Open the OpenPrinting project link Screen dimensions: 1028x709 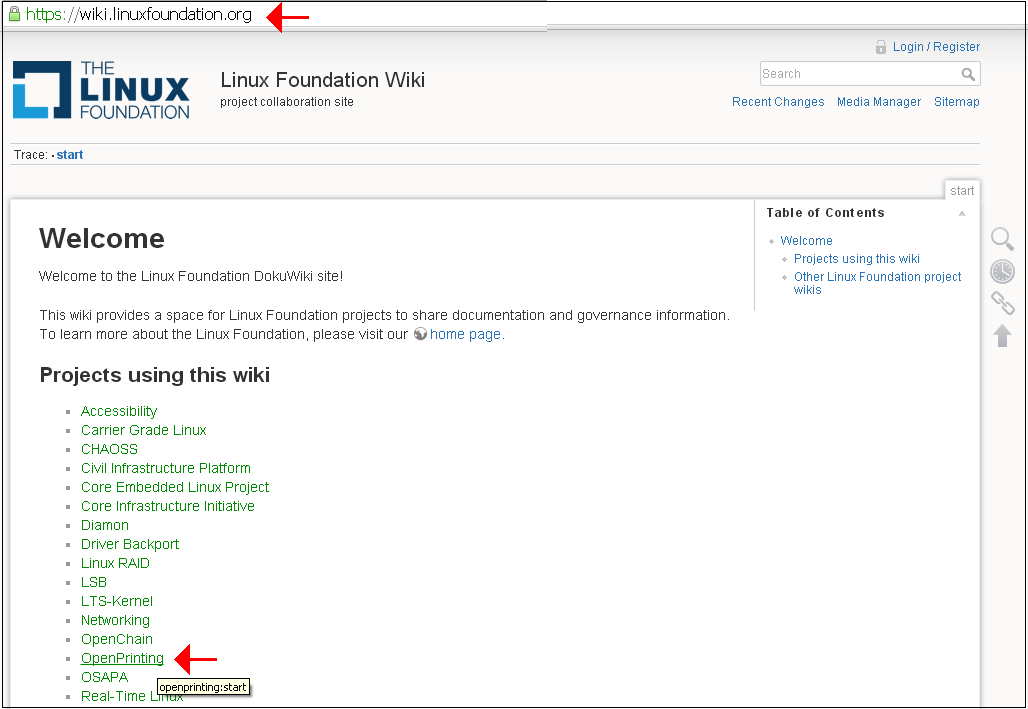point(123,658)
